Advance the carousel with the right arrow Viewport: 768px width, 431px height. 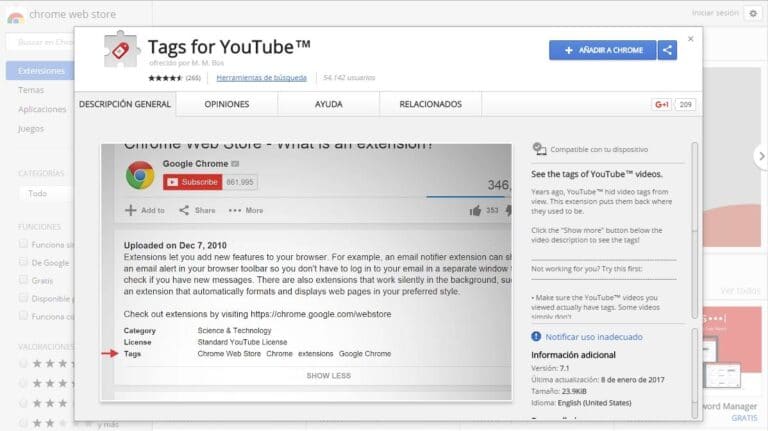coord(760,156)
